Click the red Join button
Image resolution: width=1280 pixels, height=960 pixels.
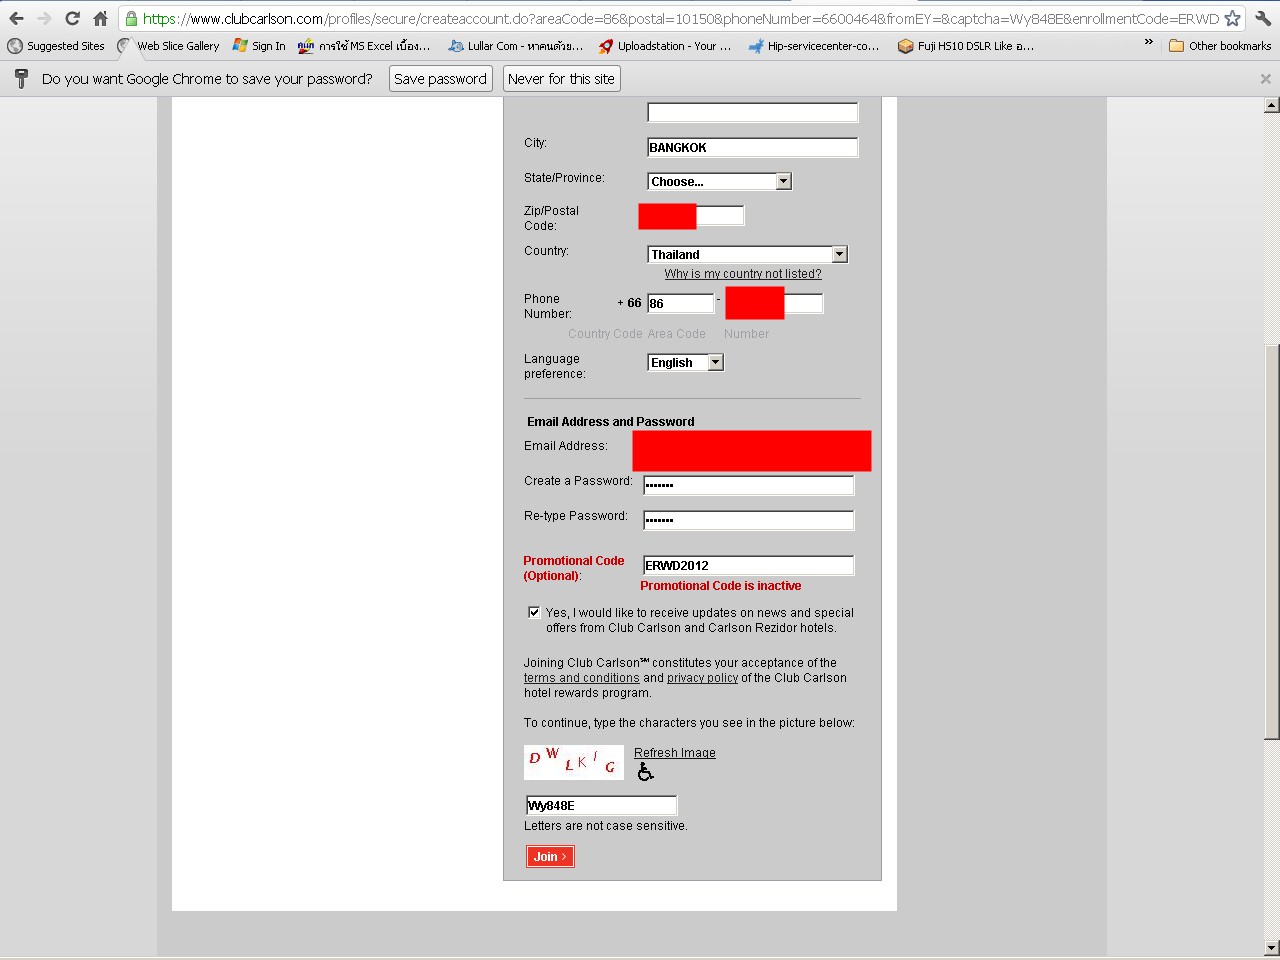point(550,856)
